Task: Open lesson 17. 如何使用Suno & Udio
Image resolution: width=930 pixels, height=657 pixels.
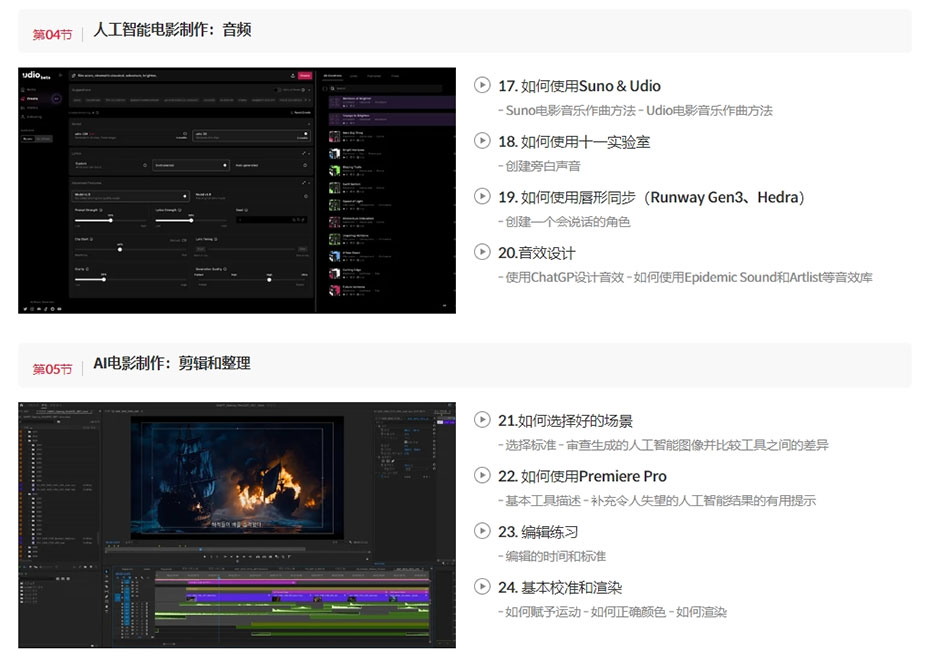Action: pyautogui.click(x=579, y=86)
